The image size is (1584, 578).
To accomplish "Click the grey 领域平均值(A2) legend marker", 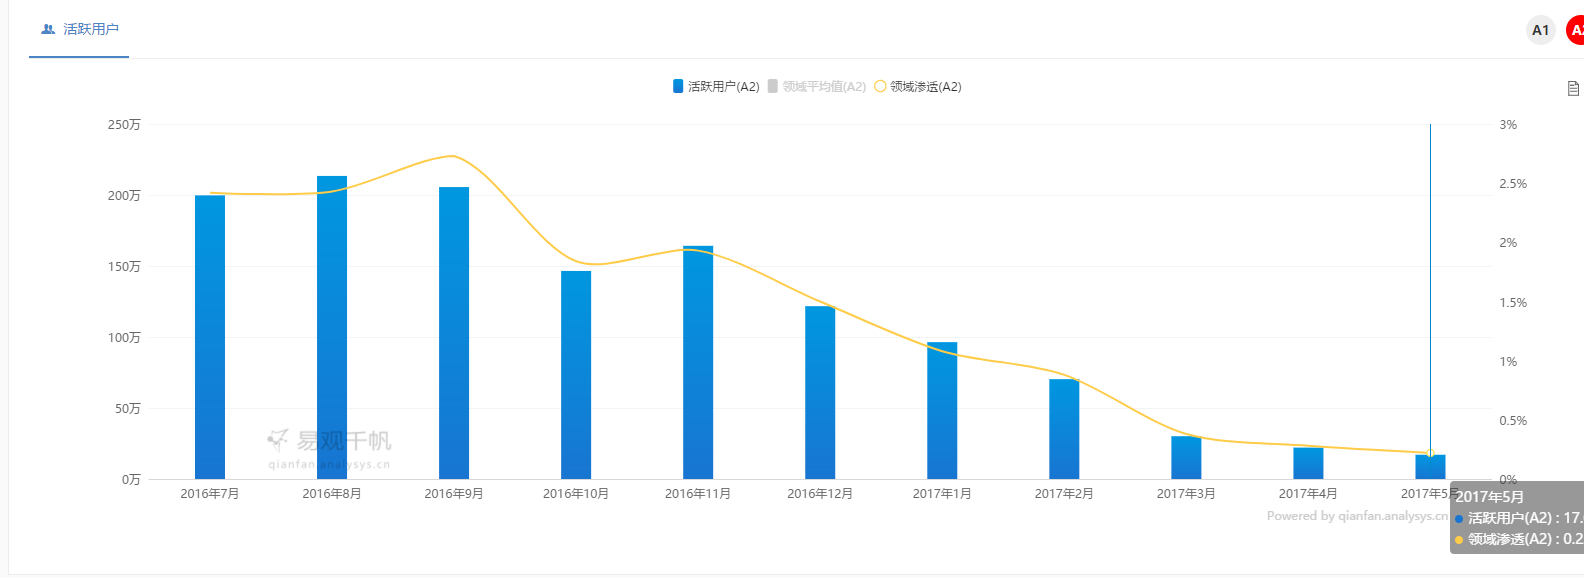I will [773, 87].
